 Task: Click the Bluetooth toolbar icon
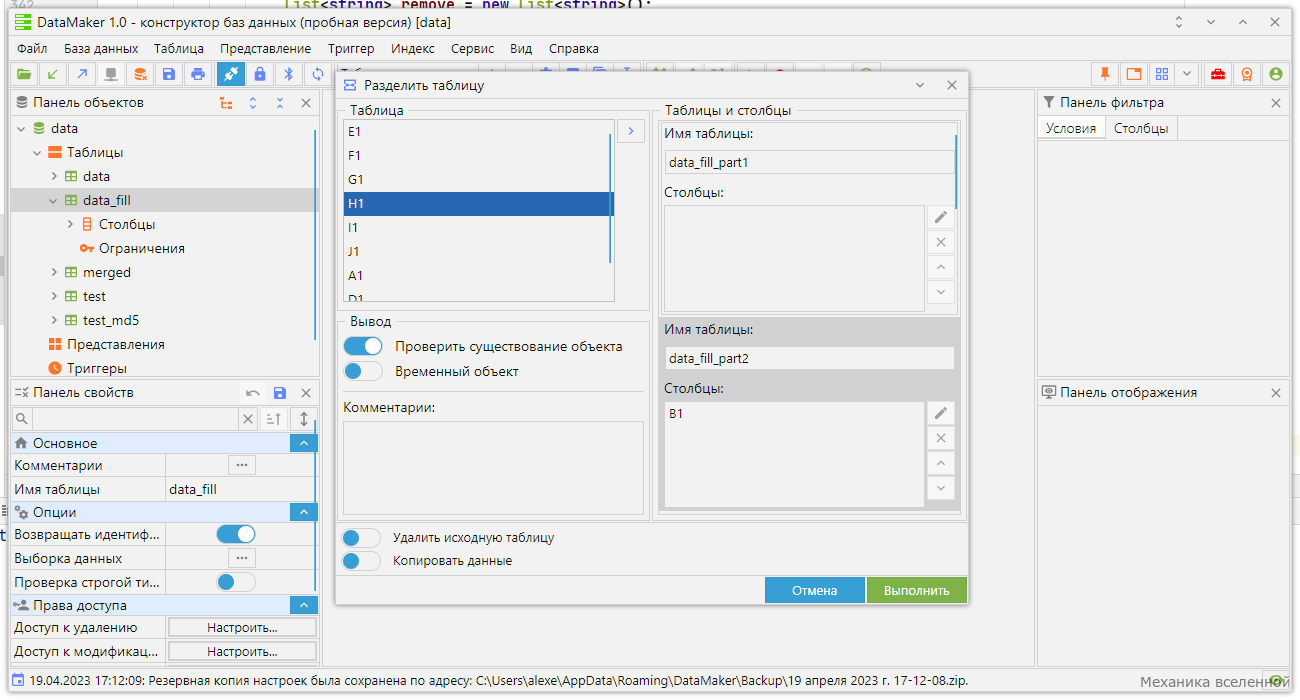point(289,74)
